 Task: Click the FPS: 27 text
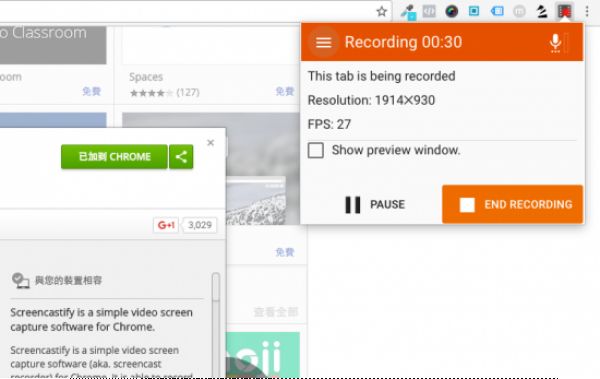(329, 124)
